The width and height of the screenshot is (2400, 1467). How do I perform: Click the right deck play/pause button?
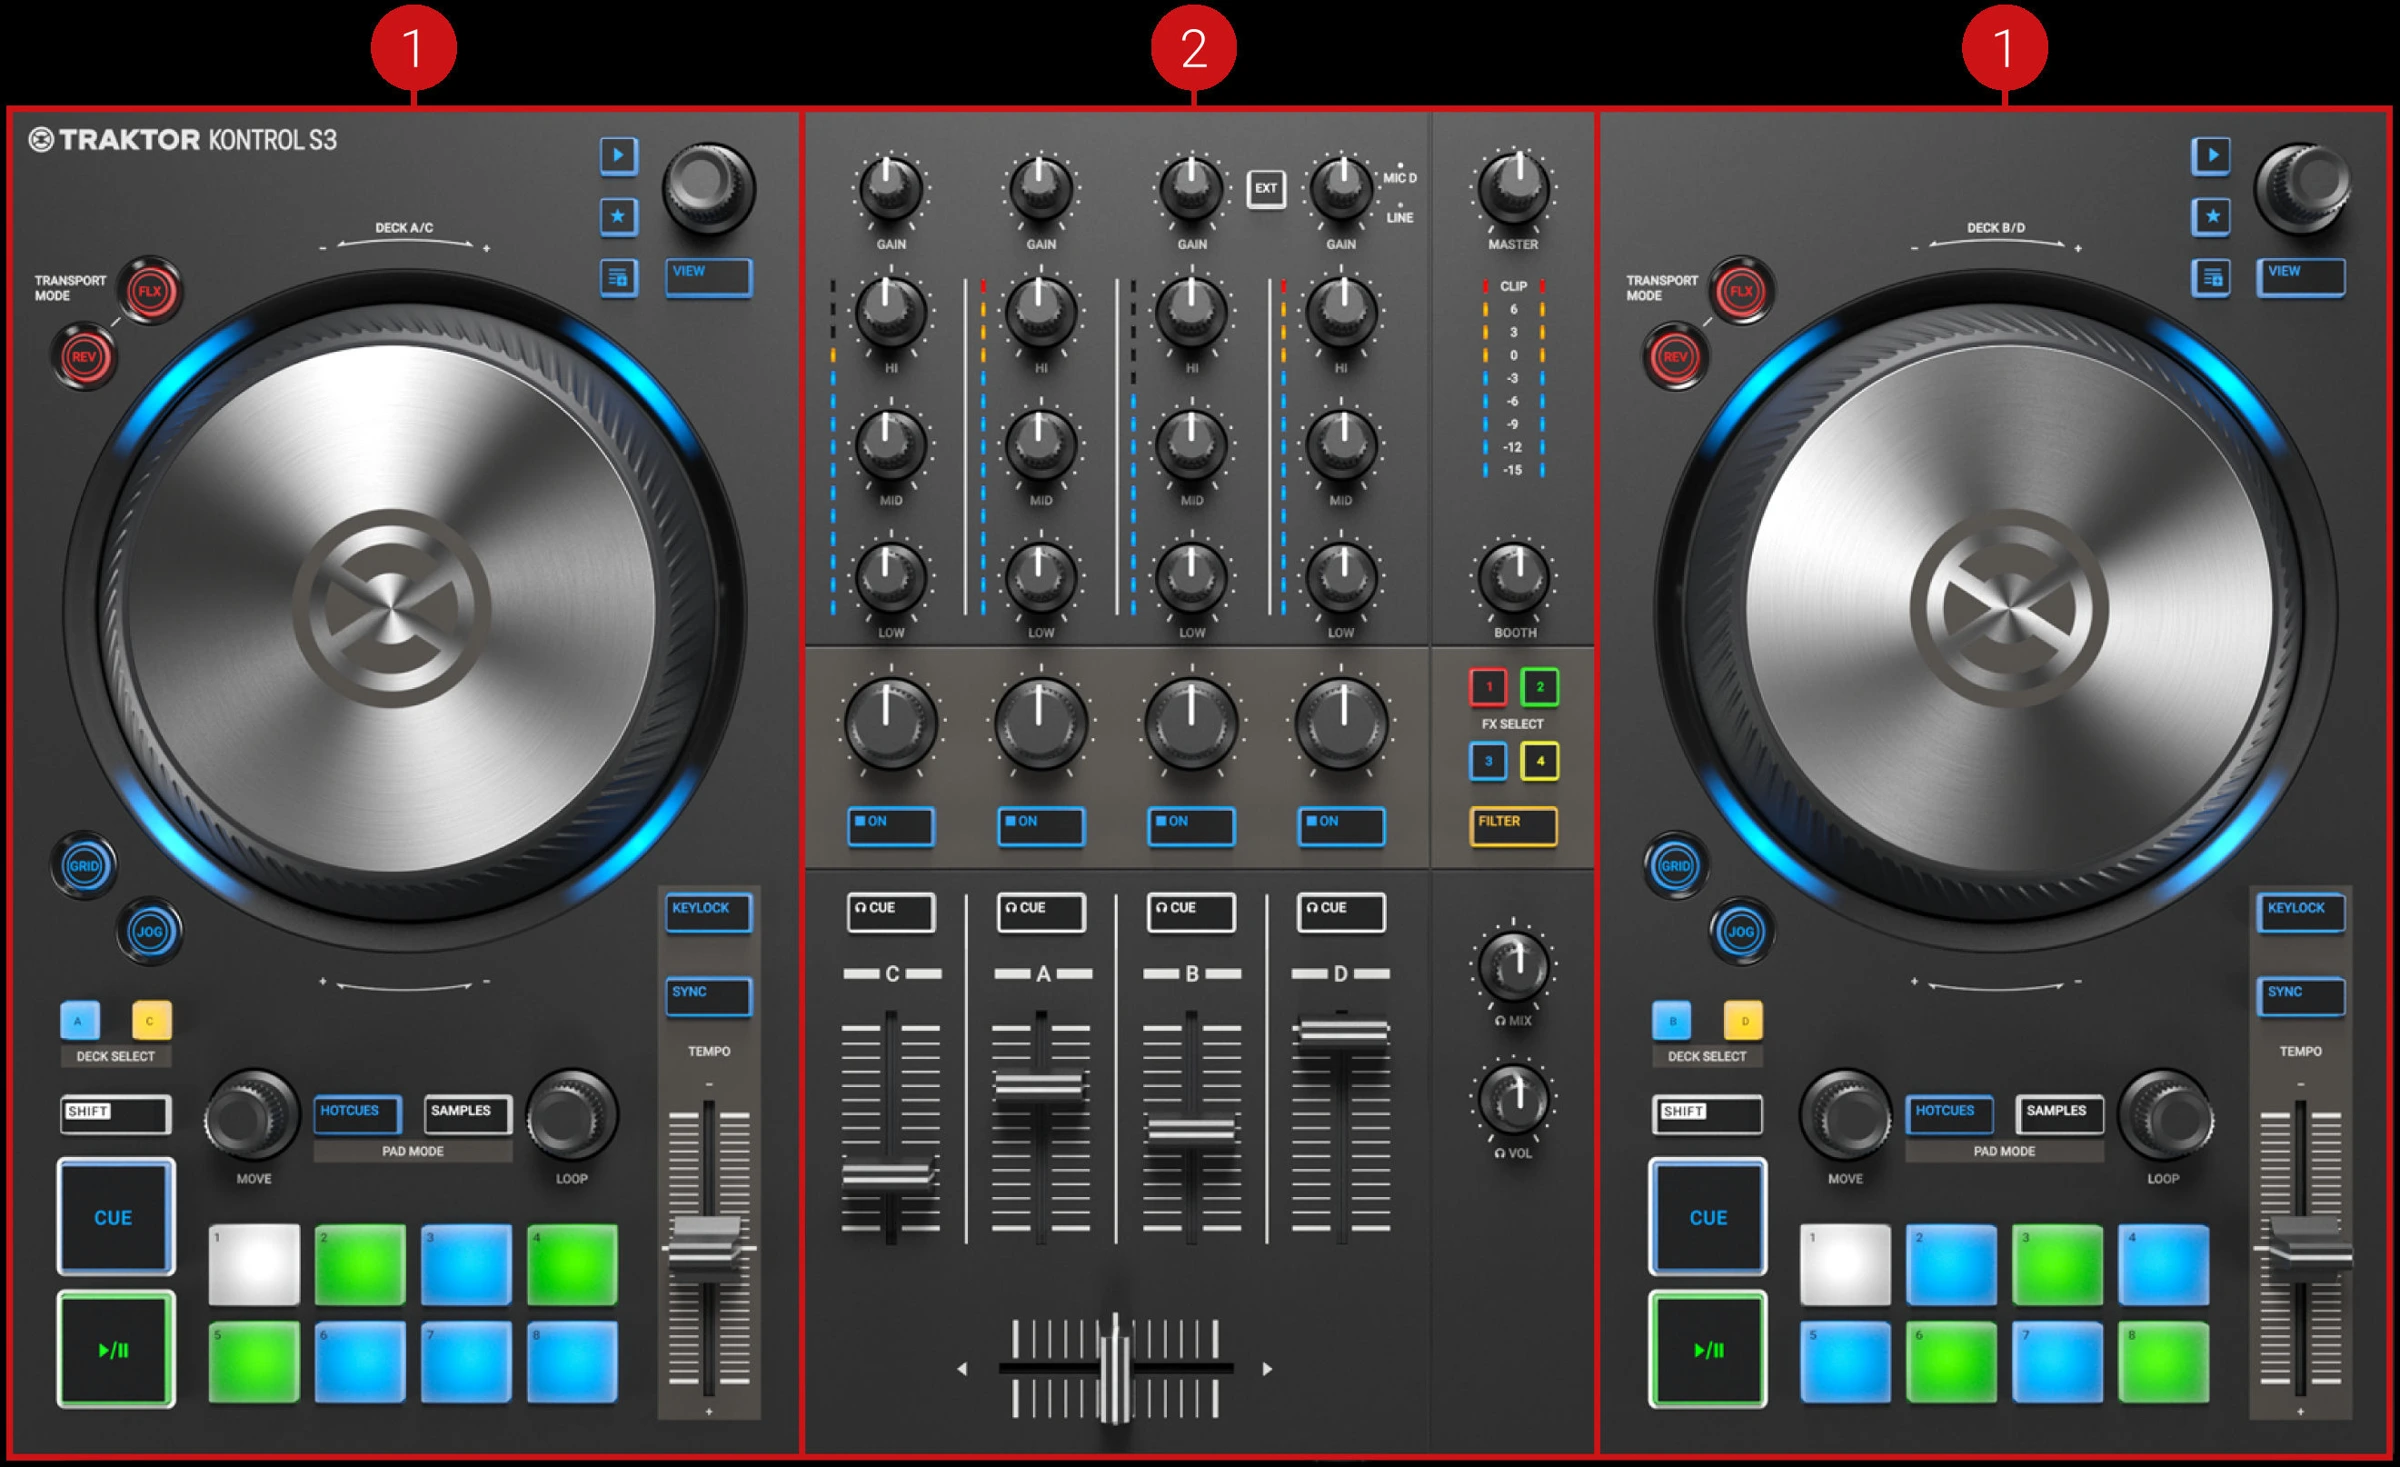(x=1707, y=1350)
